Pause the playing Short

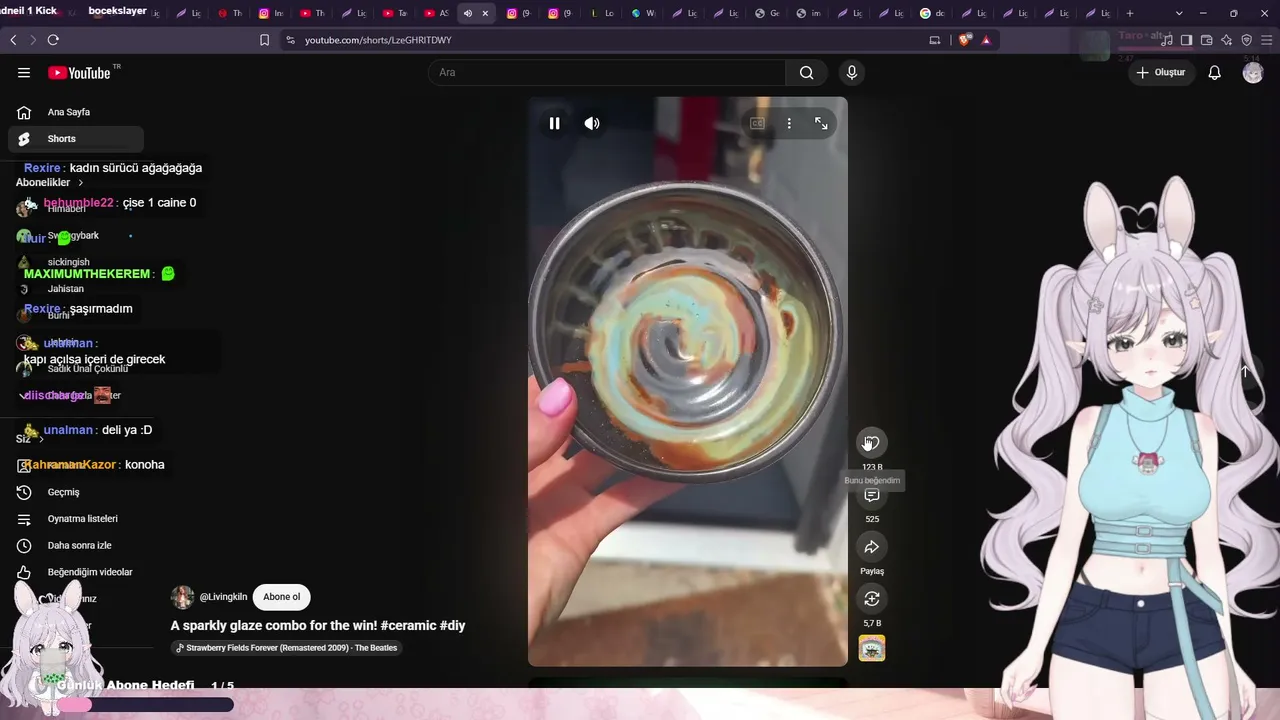click(x=554, y=123)
